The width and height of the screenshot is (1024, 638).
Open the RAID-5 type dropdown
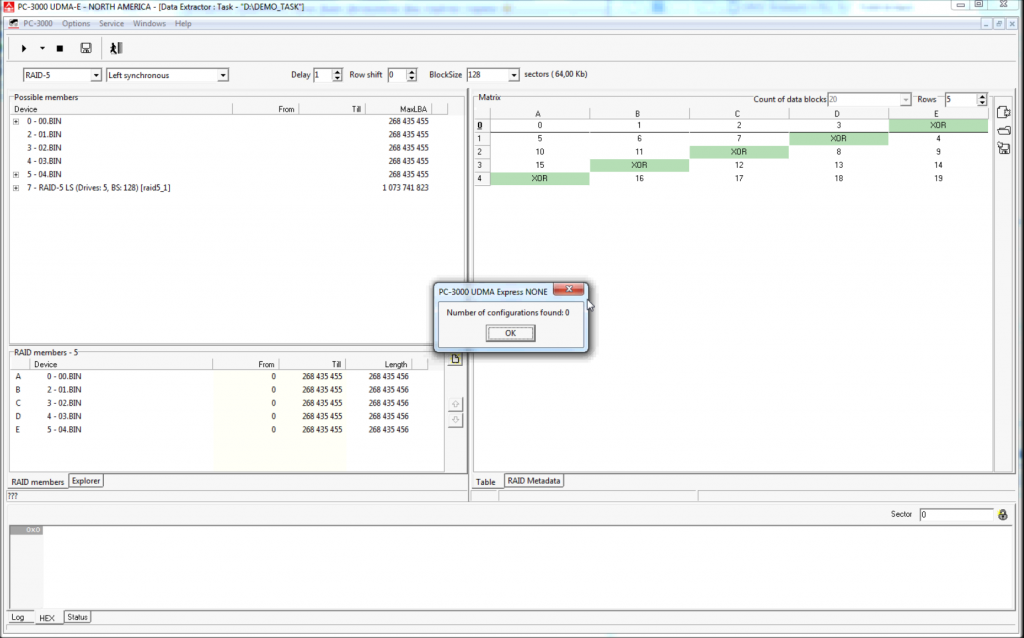[x=96, y=75]
